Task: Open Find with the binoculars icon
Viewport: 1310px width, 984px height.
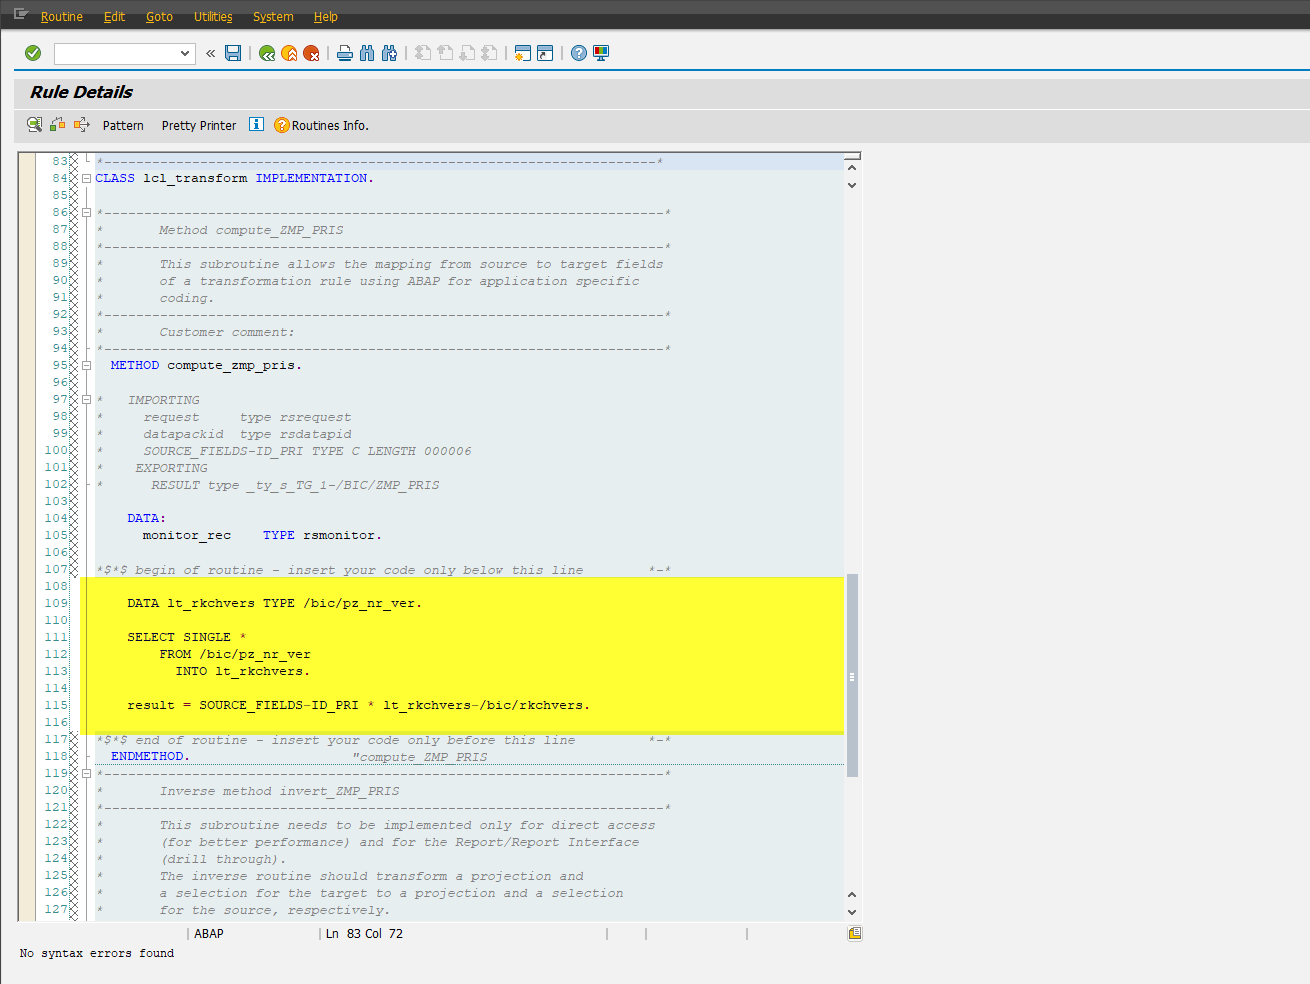Action: pyautogui.click(x=367, y=53)
